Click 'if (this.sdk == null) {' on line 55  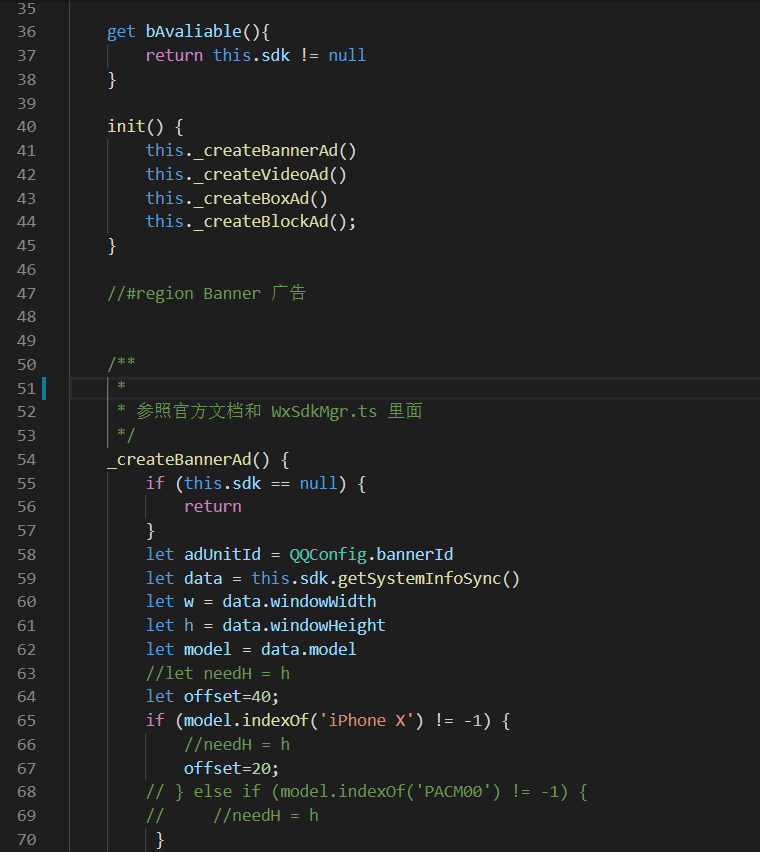click(x=255, y=484)
